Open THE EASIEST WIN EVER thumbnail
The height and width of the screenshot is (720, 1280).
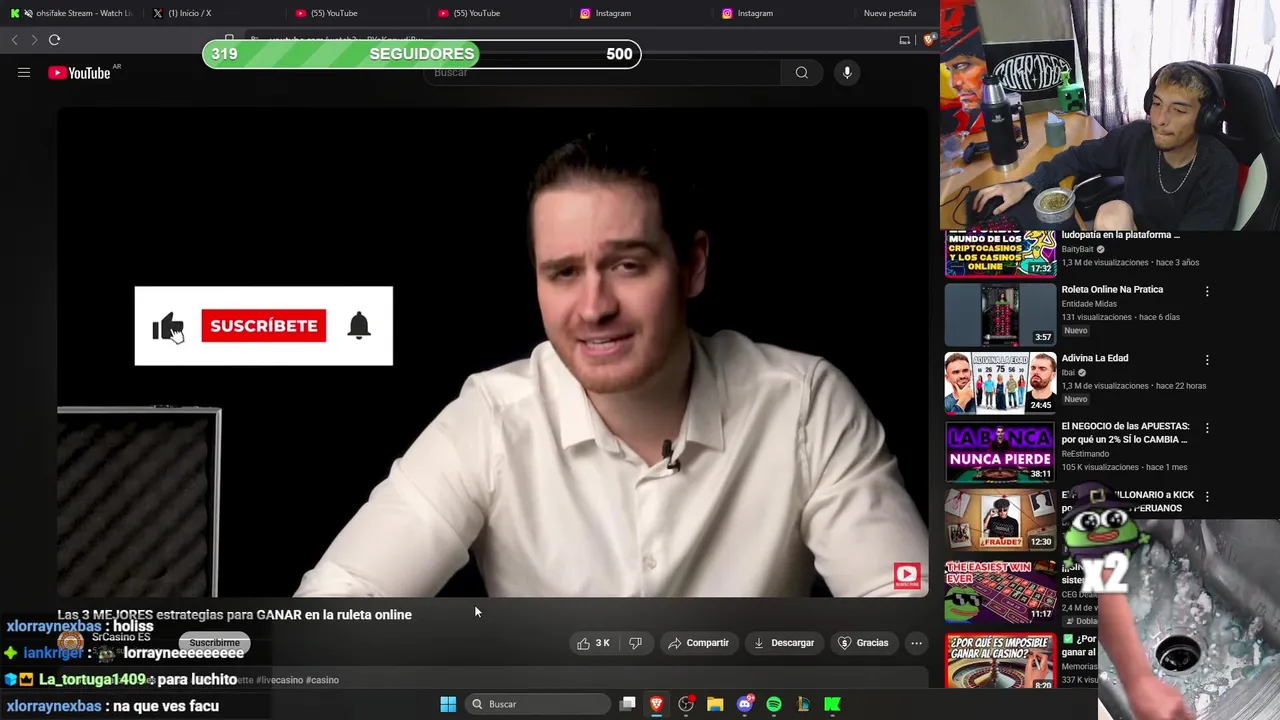[x=1000, y=591]
